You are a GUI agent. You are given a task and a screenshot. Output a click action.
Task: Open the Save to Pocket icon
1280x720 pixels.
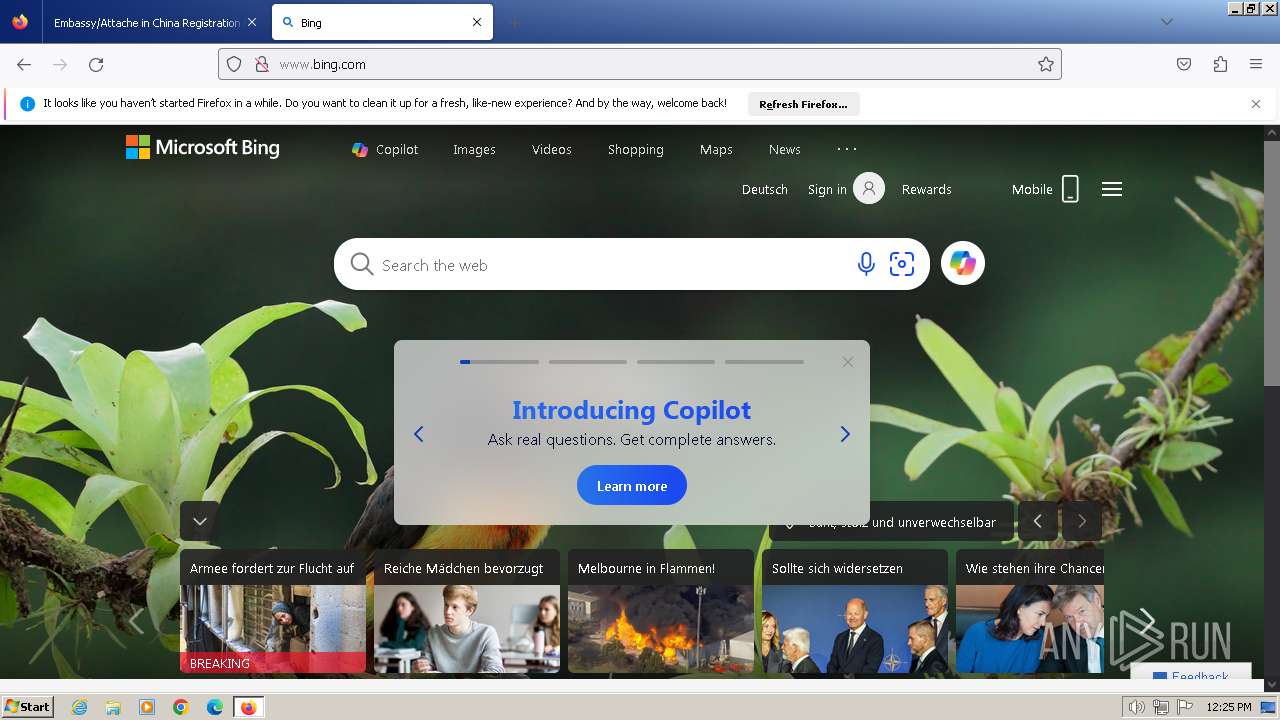coord(1184,64)
